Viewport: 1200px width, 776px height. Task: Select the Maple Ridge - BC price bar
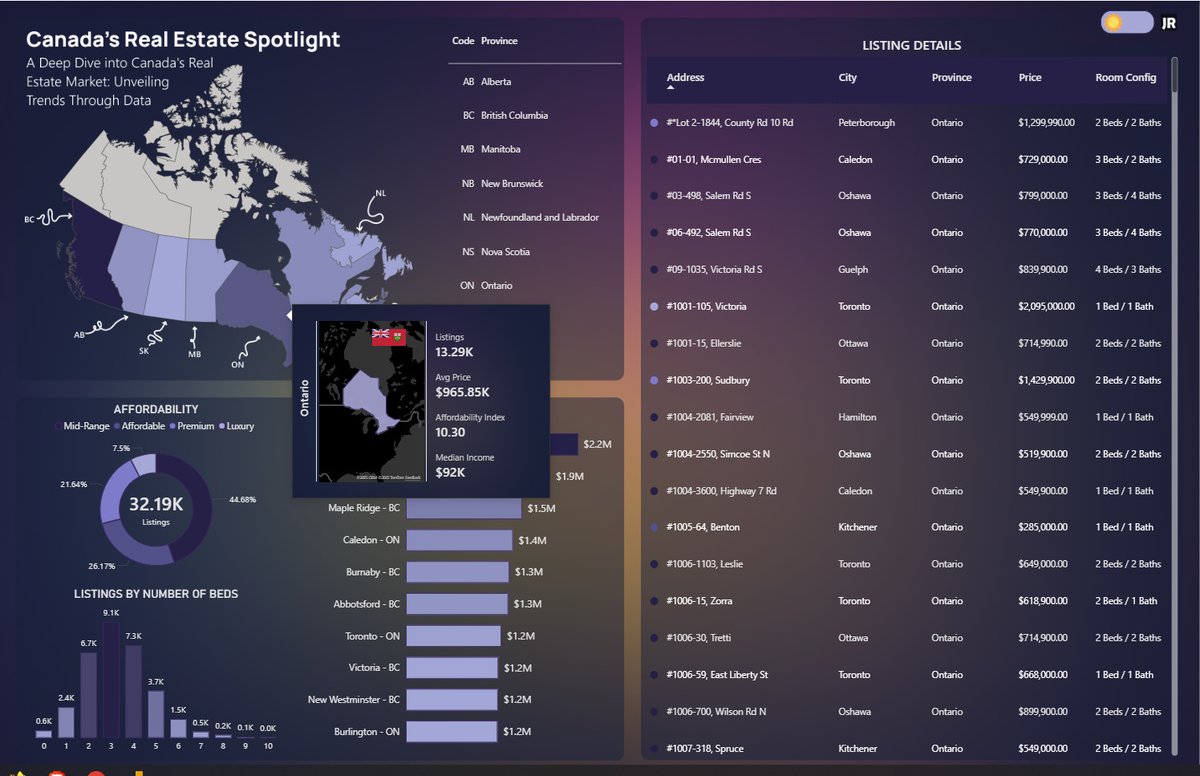pos(464,508)
